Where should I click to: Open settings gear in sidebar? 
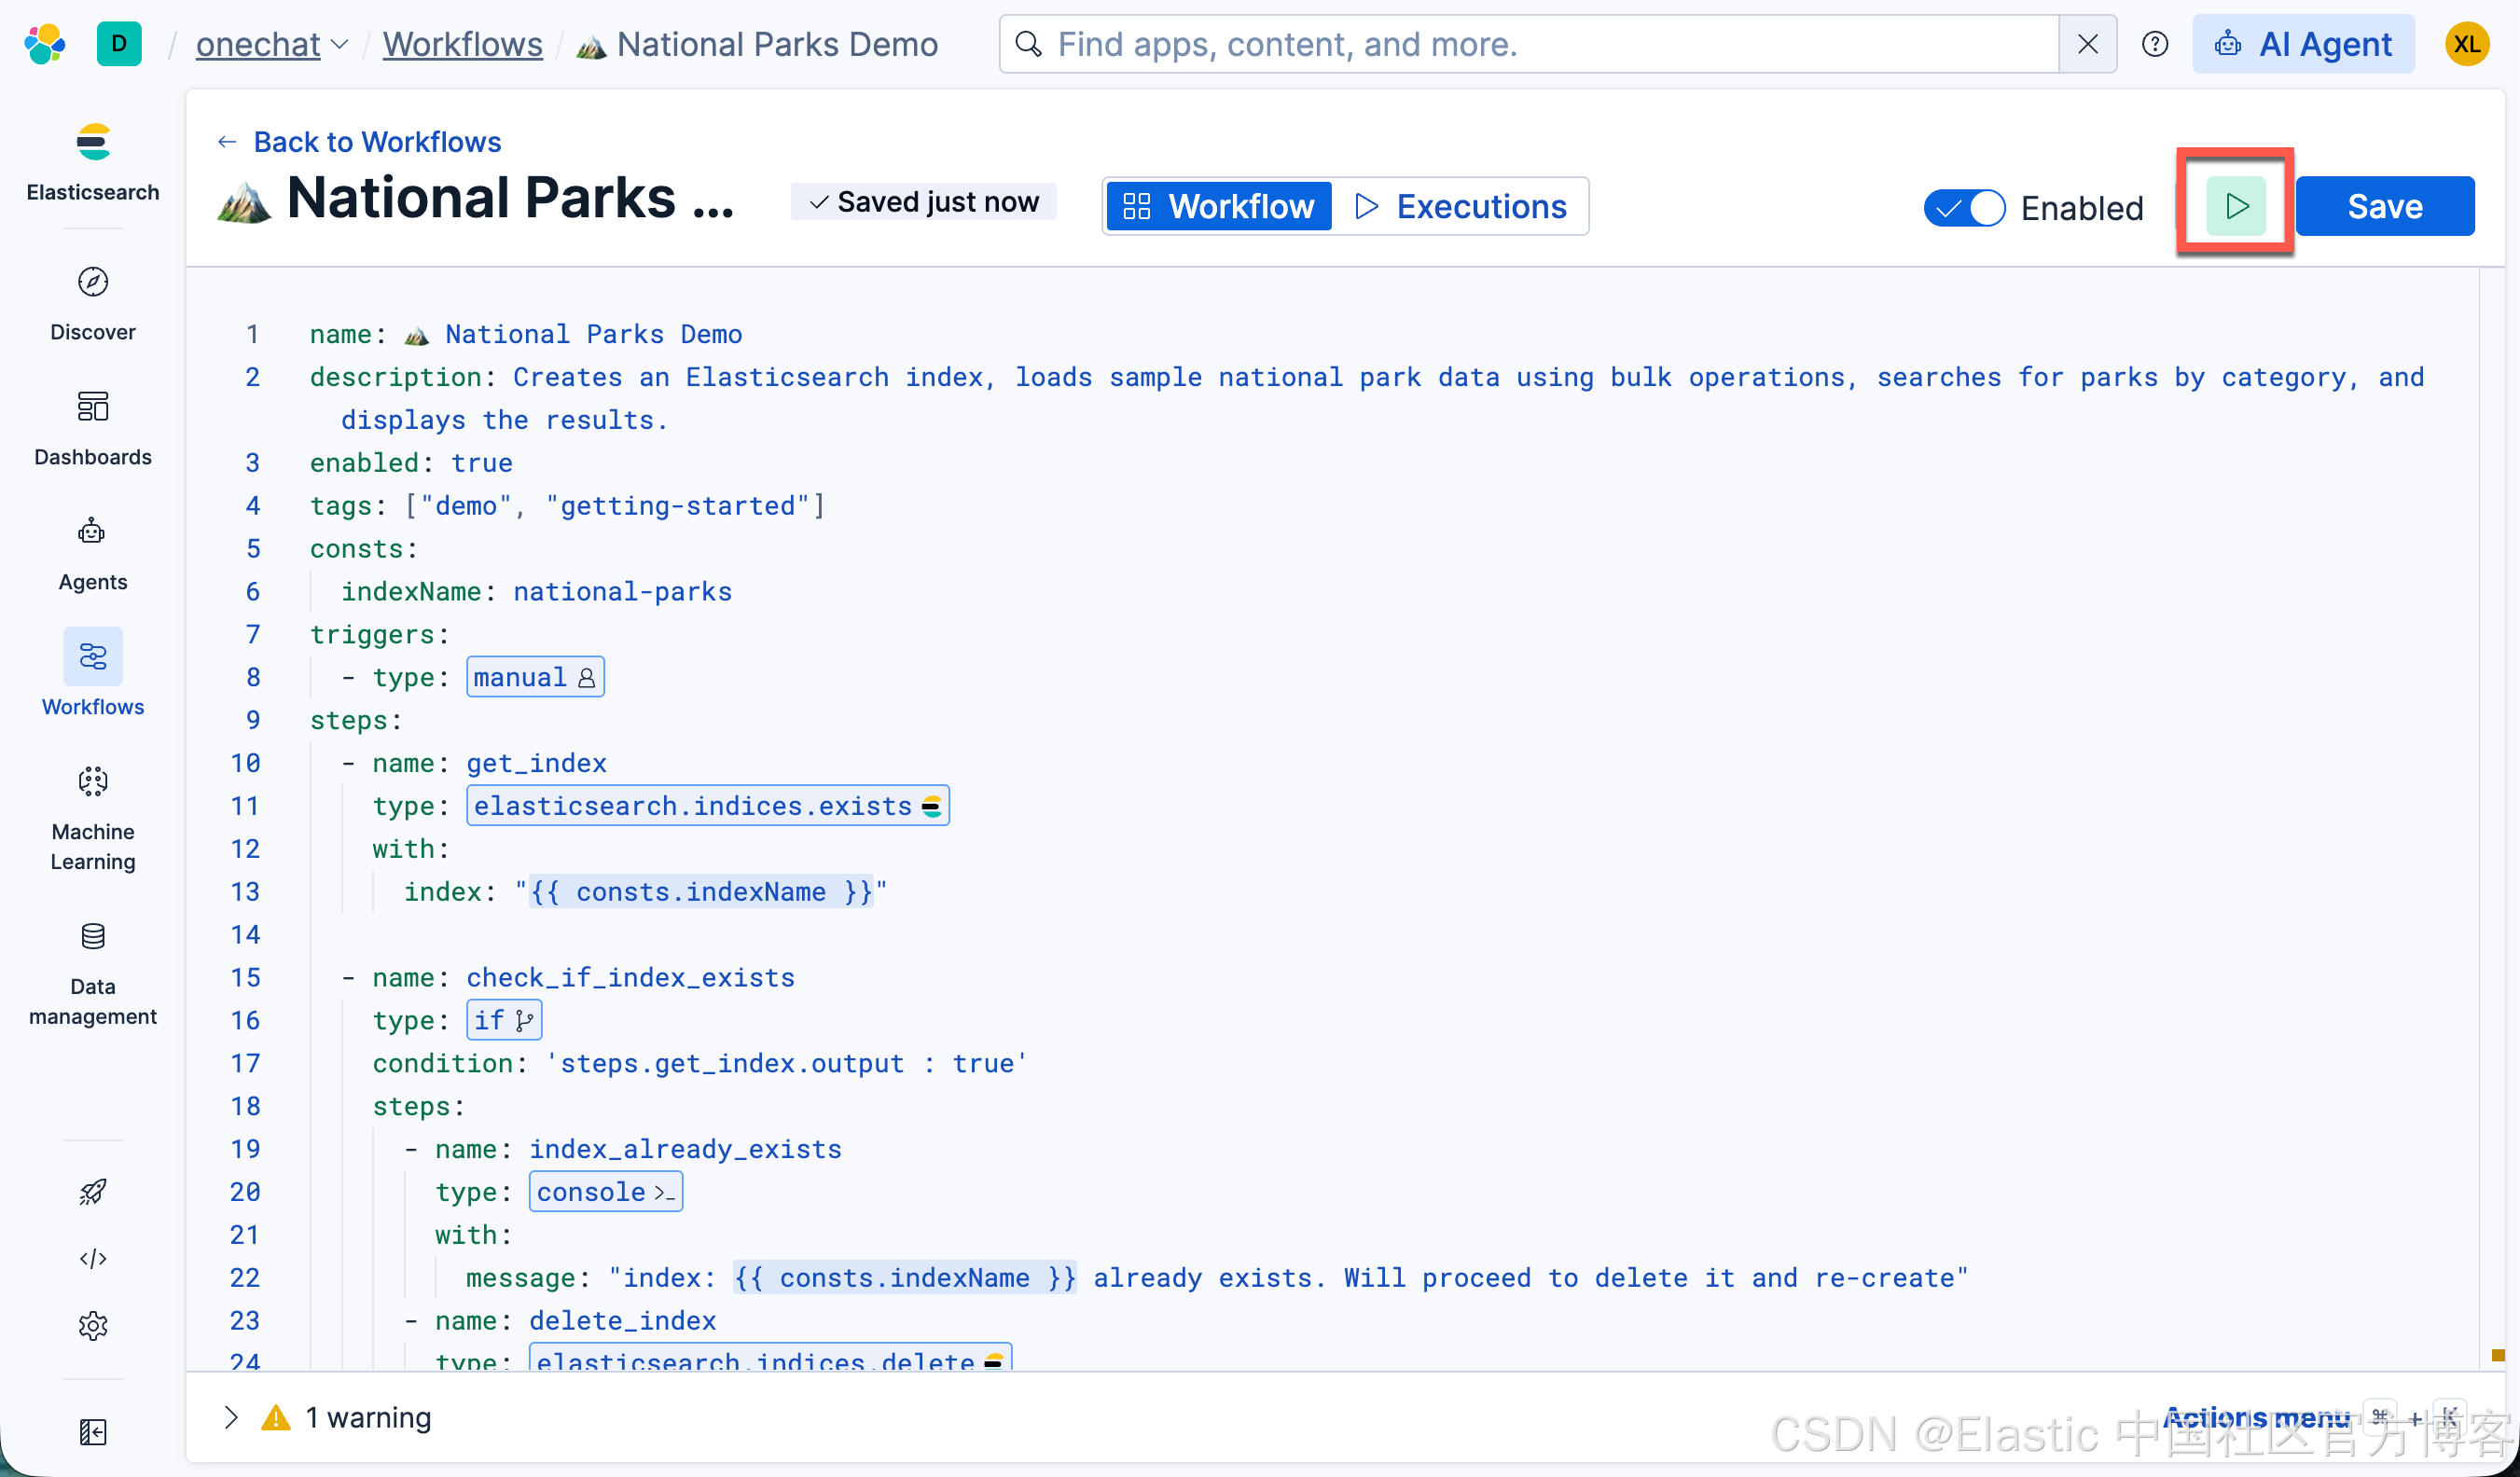[93, 1325]
